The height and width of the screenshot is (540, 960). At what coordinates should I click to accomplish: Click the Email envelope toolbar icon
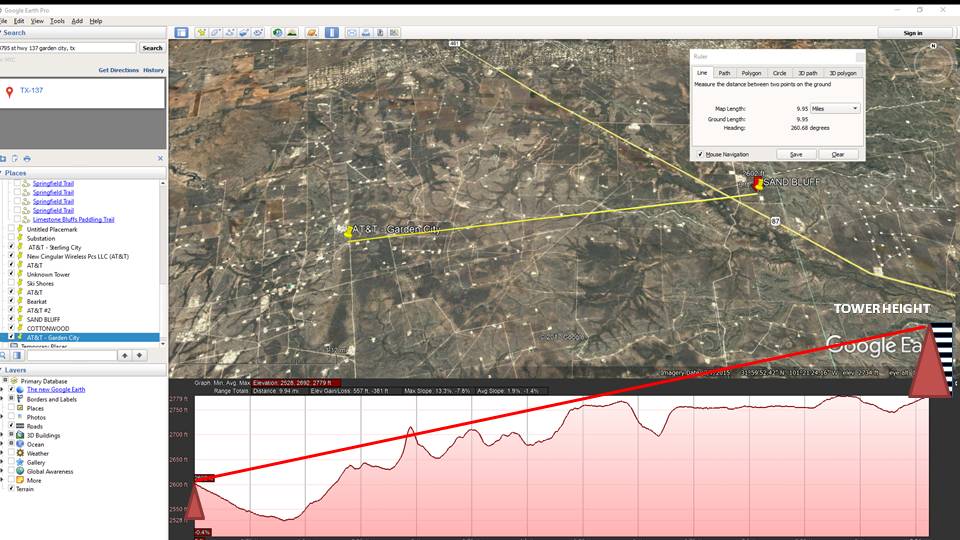351,32
